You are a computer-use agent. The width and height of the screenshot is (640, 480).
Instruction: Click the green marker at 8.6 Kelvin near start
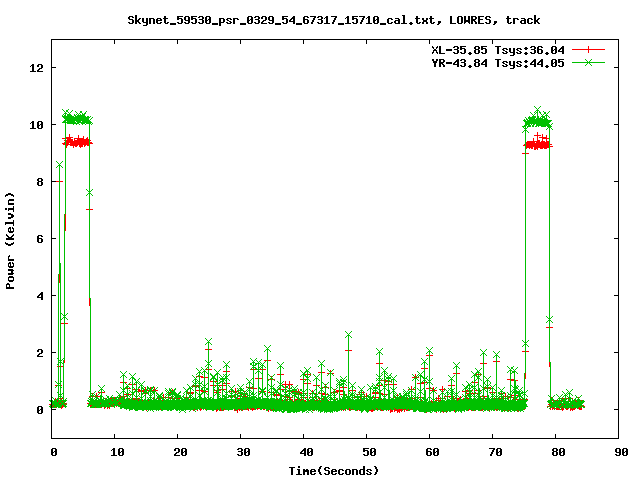pyautogui.click(x=60, y=164)
